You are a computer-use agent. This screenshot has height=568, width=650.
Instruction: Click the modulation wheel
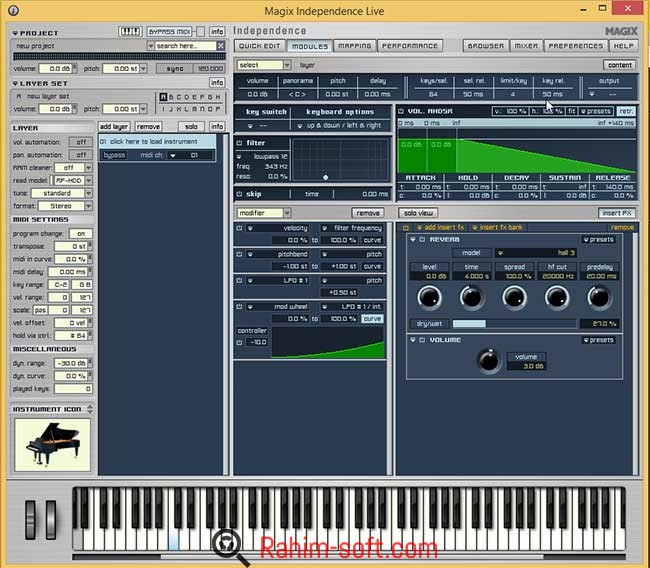click(x=51, y=519)
